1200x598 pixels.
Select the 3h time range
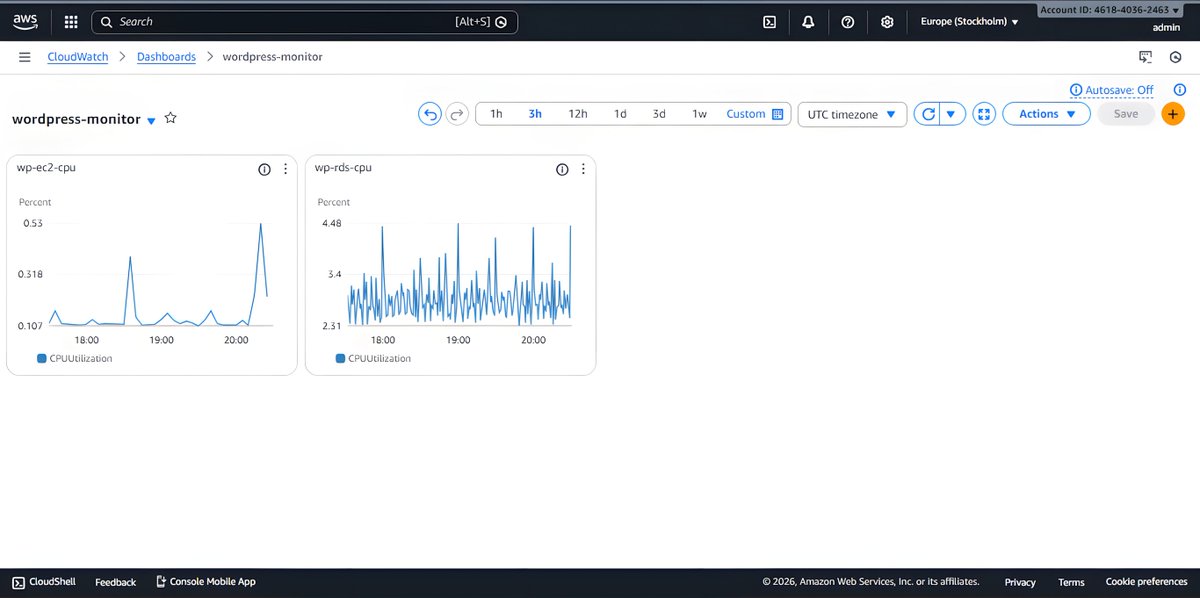click(x=535, y=114)
